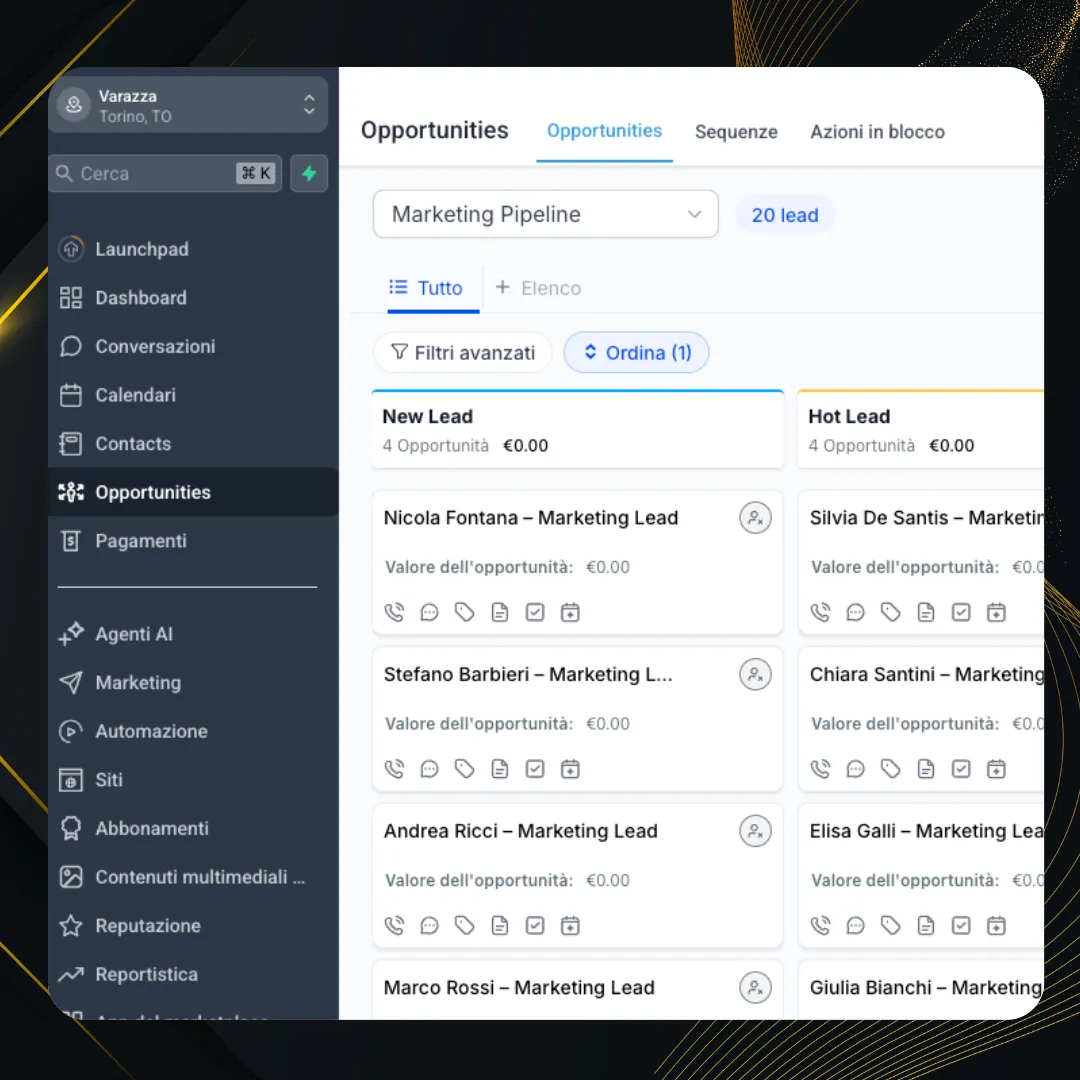This screenshot has height=1080, width=1080.
Task: Click the Cerca search field
Action: pos(165,173)
